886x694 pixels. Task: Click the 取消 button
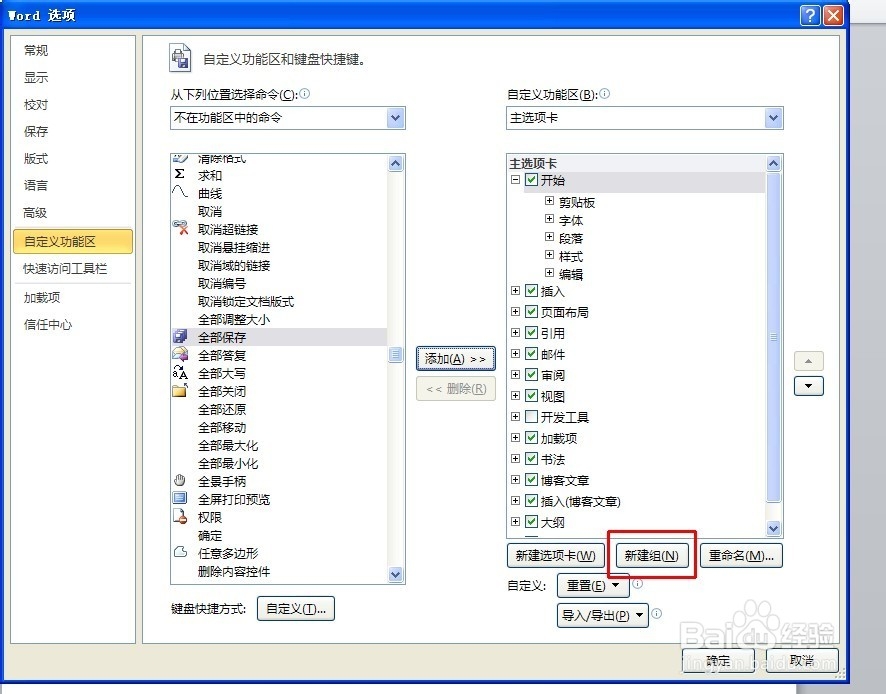point(802,660)
